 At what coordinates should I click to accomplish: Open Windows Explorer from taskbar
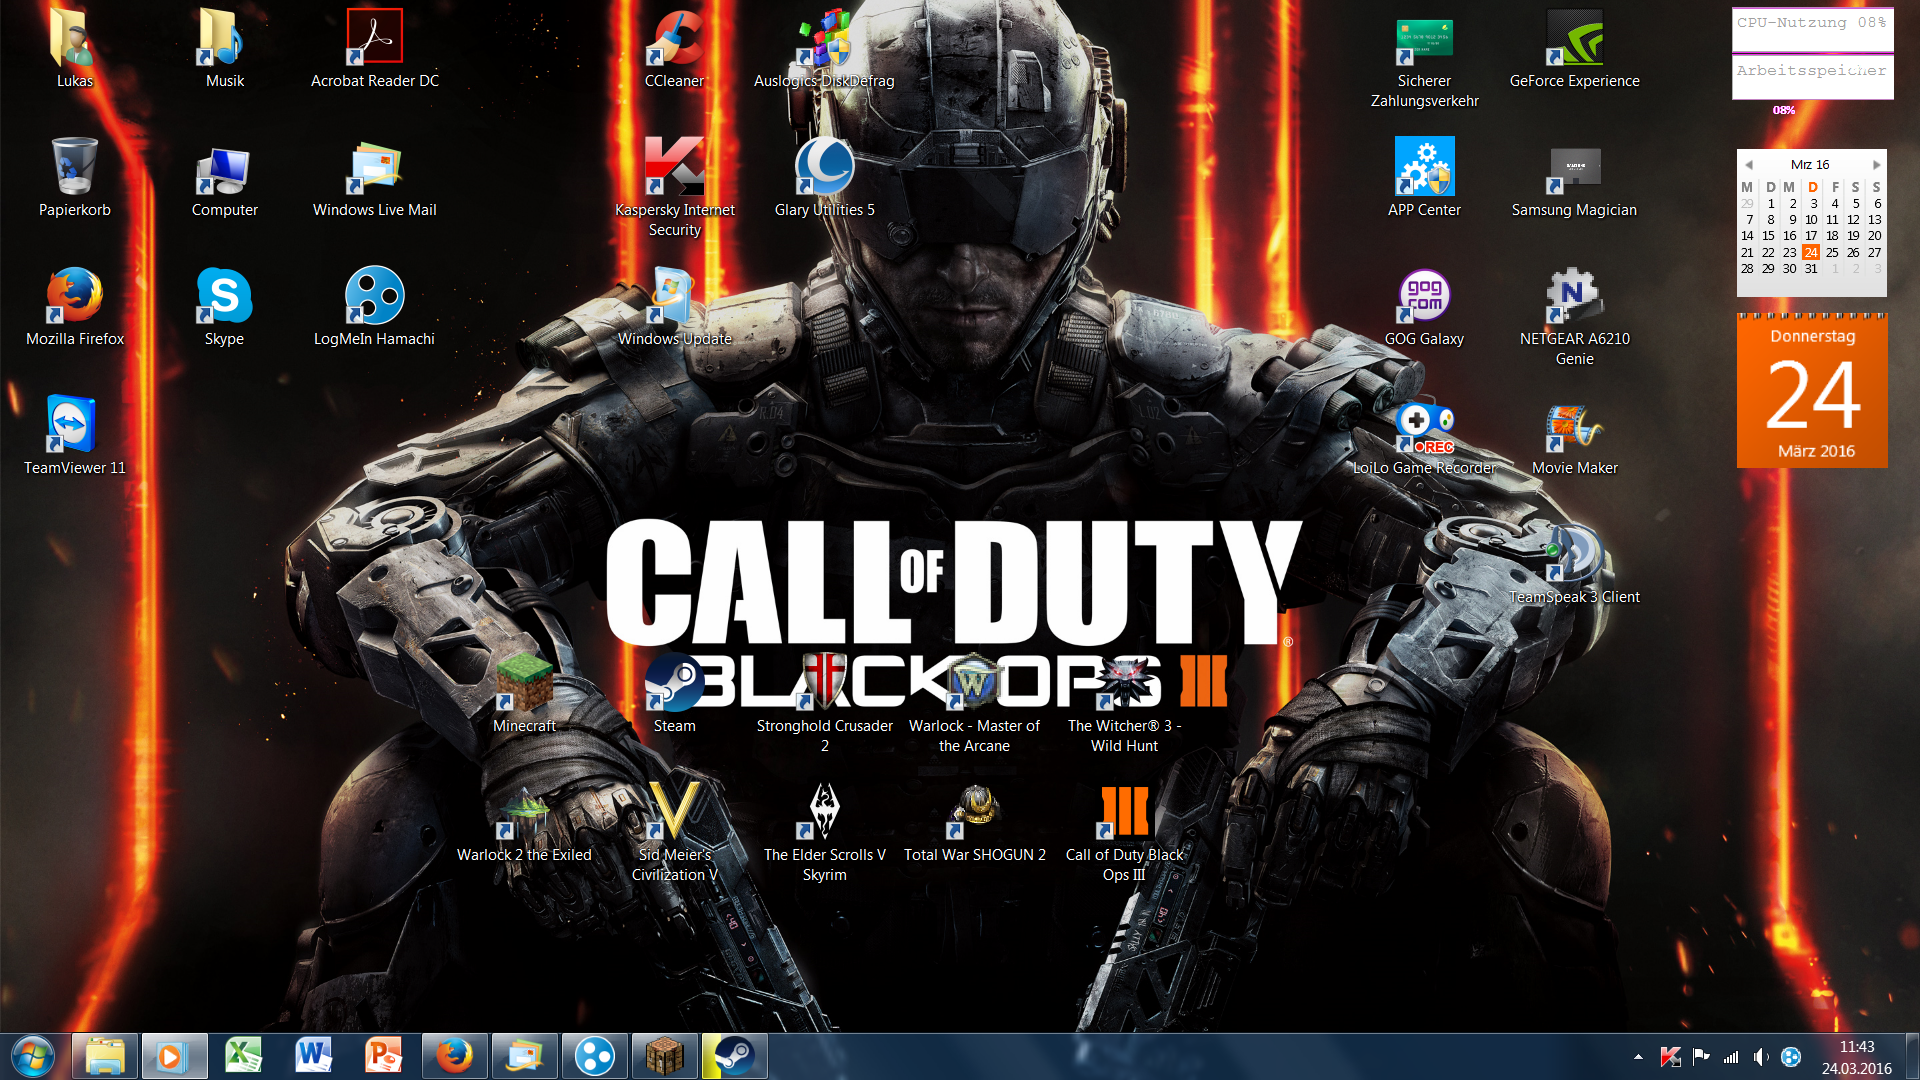[104, 1056]
